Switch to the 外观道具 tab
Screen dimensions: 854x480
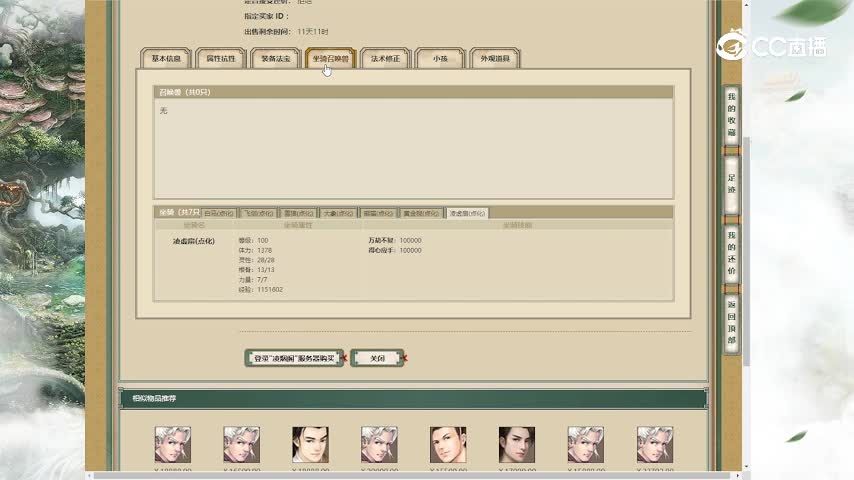tap(495, 59)
